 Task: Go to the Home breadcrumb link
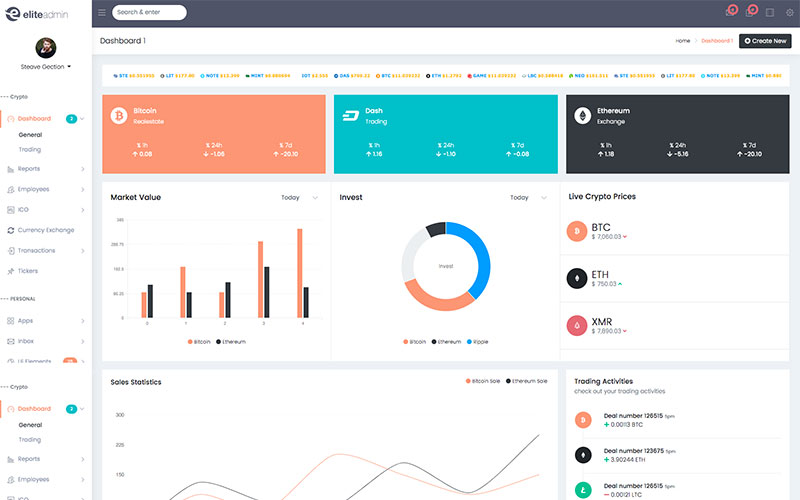683,41
